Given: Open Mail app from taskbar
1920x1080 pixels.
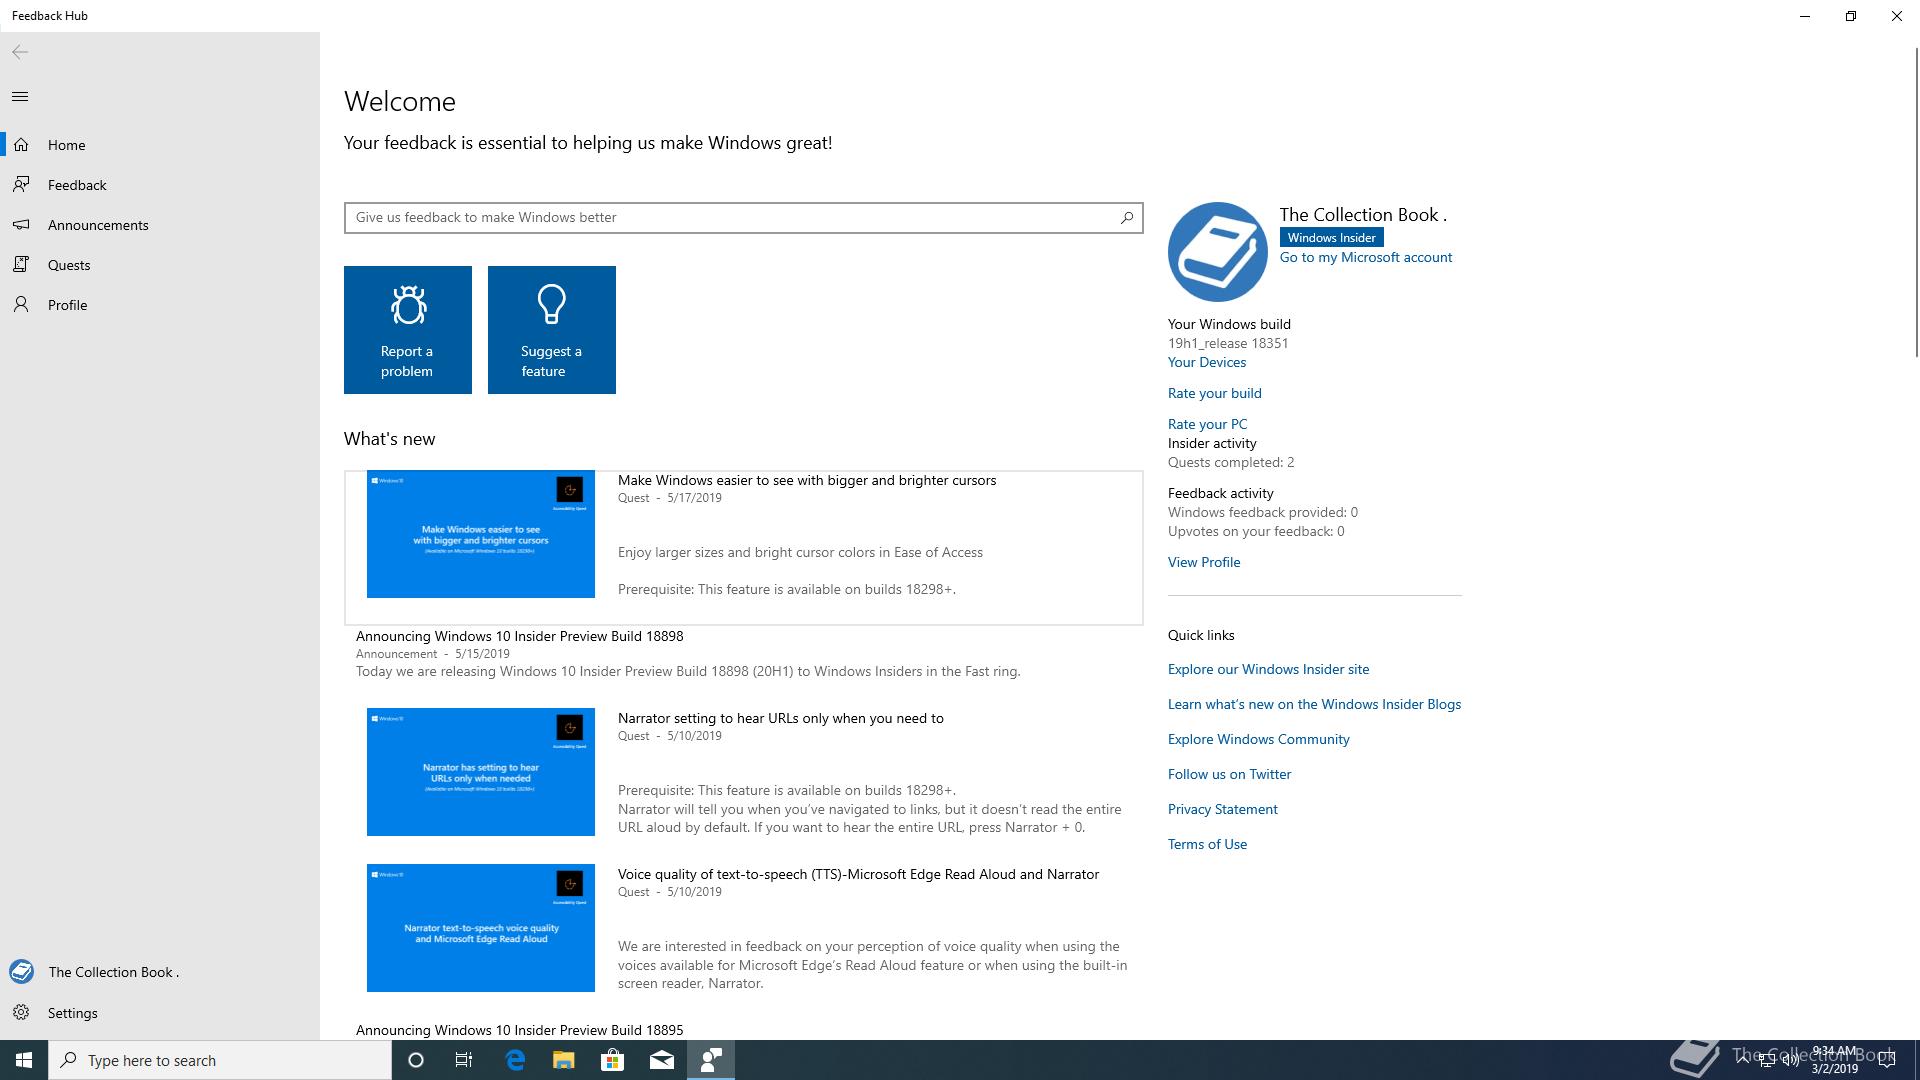Looking at the screenshot, I should coord(662,1060).
